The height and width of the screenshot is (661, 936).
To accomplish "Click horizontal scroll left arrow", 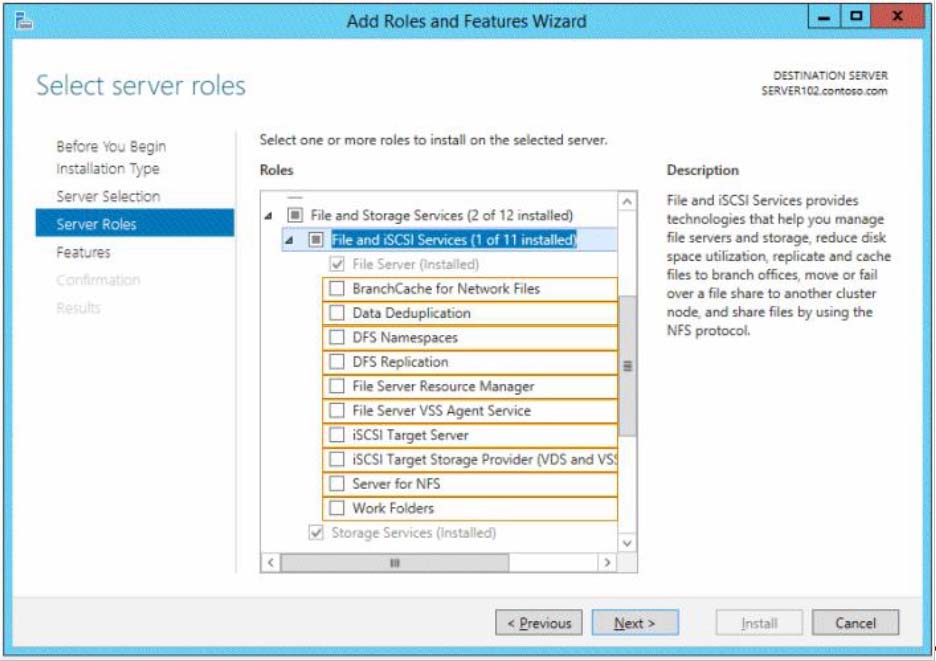I will pos(271,562).
